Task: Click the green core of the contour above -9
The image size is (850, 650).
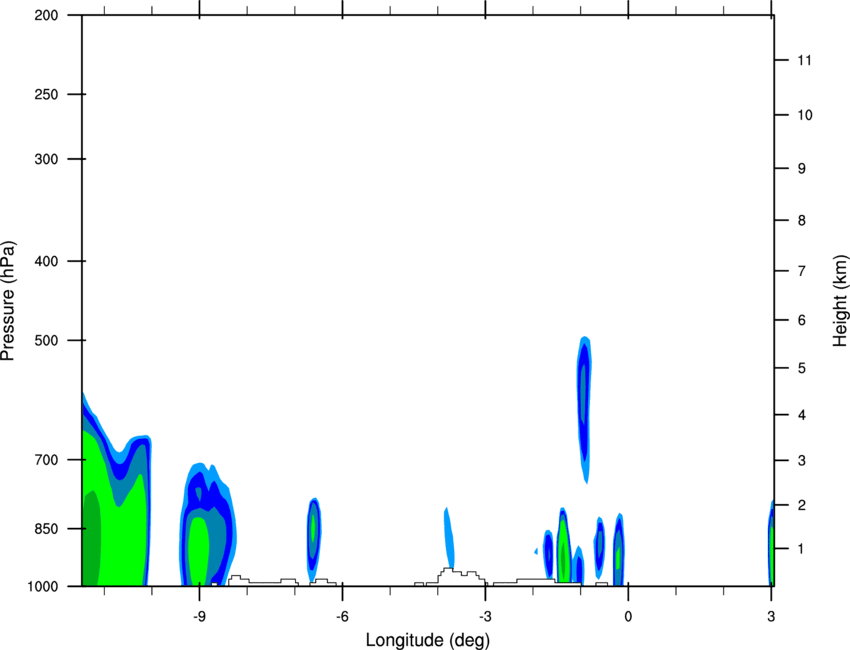Action: [198, 550]
